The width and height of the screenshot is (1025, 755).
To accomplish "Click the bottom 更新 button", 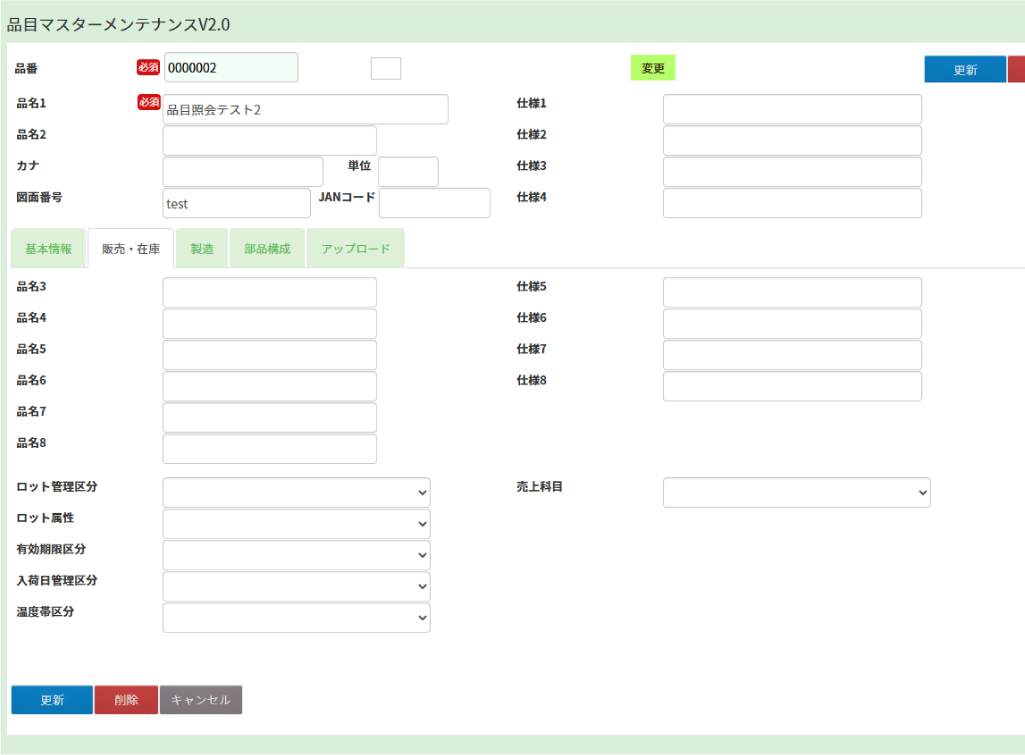I will click(52, 700).
